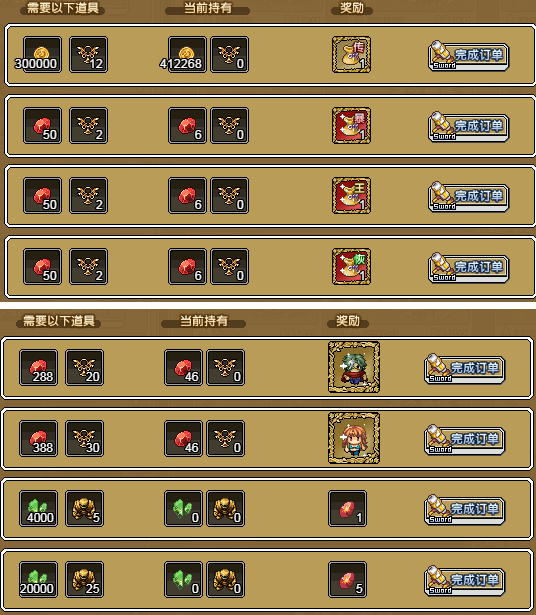This screenshot has height=615, width=536.
Task: Select the ruby reward showing quantity 5
Action: coord(347,579)
